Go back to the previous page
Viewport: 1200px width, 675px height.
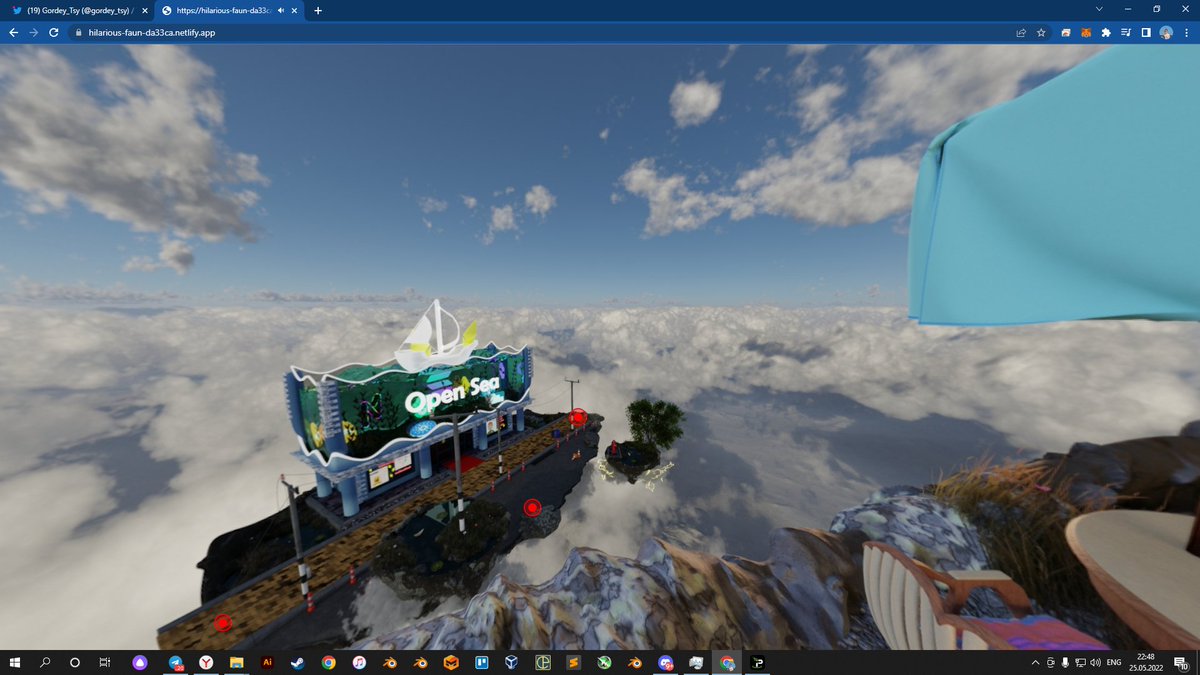click(13, 32)
